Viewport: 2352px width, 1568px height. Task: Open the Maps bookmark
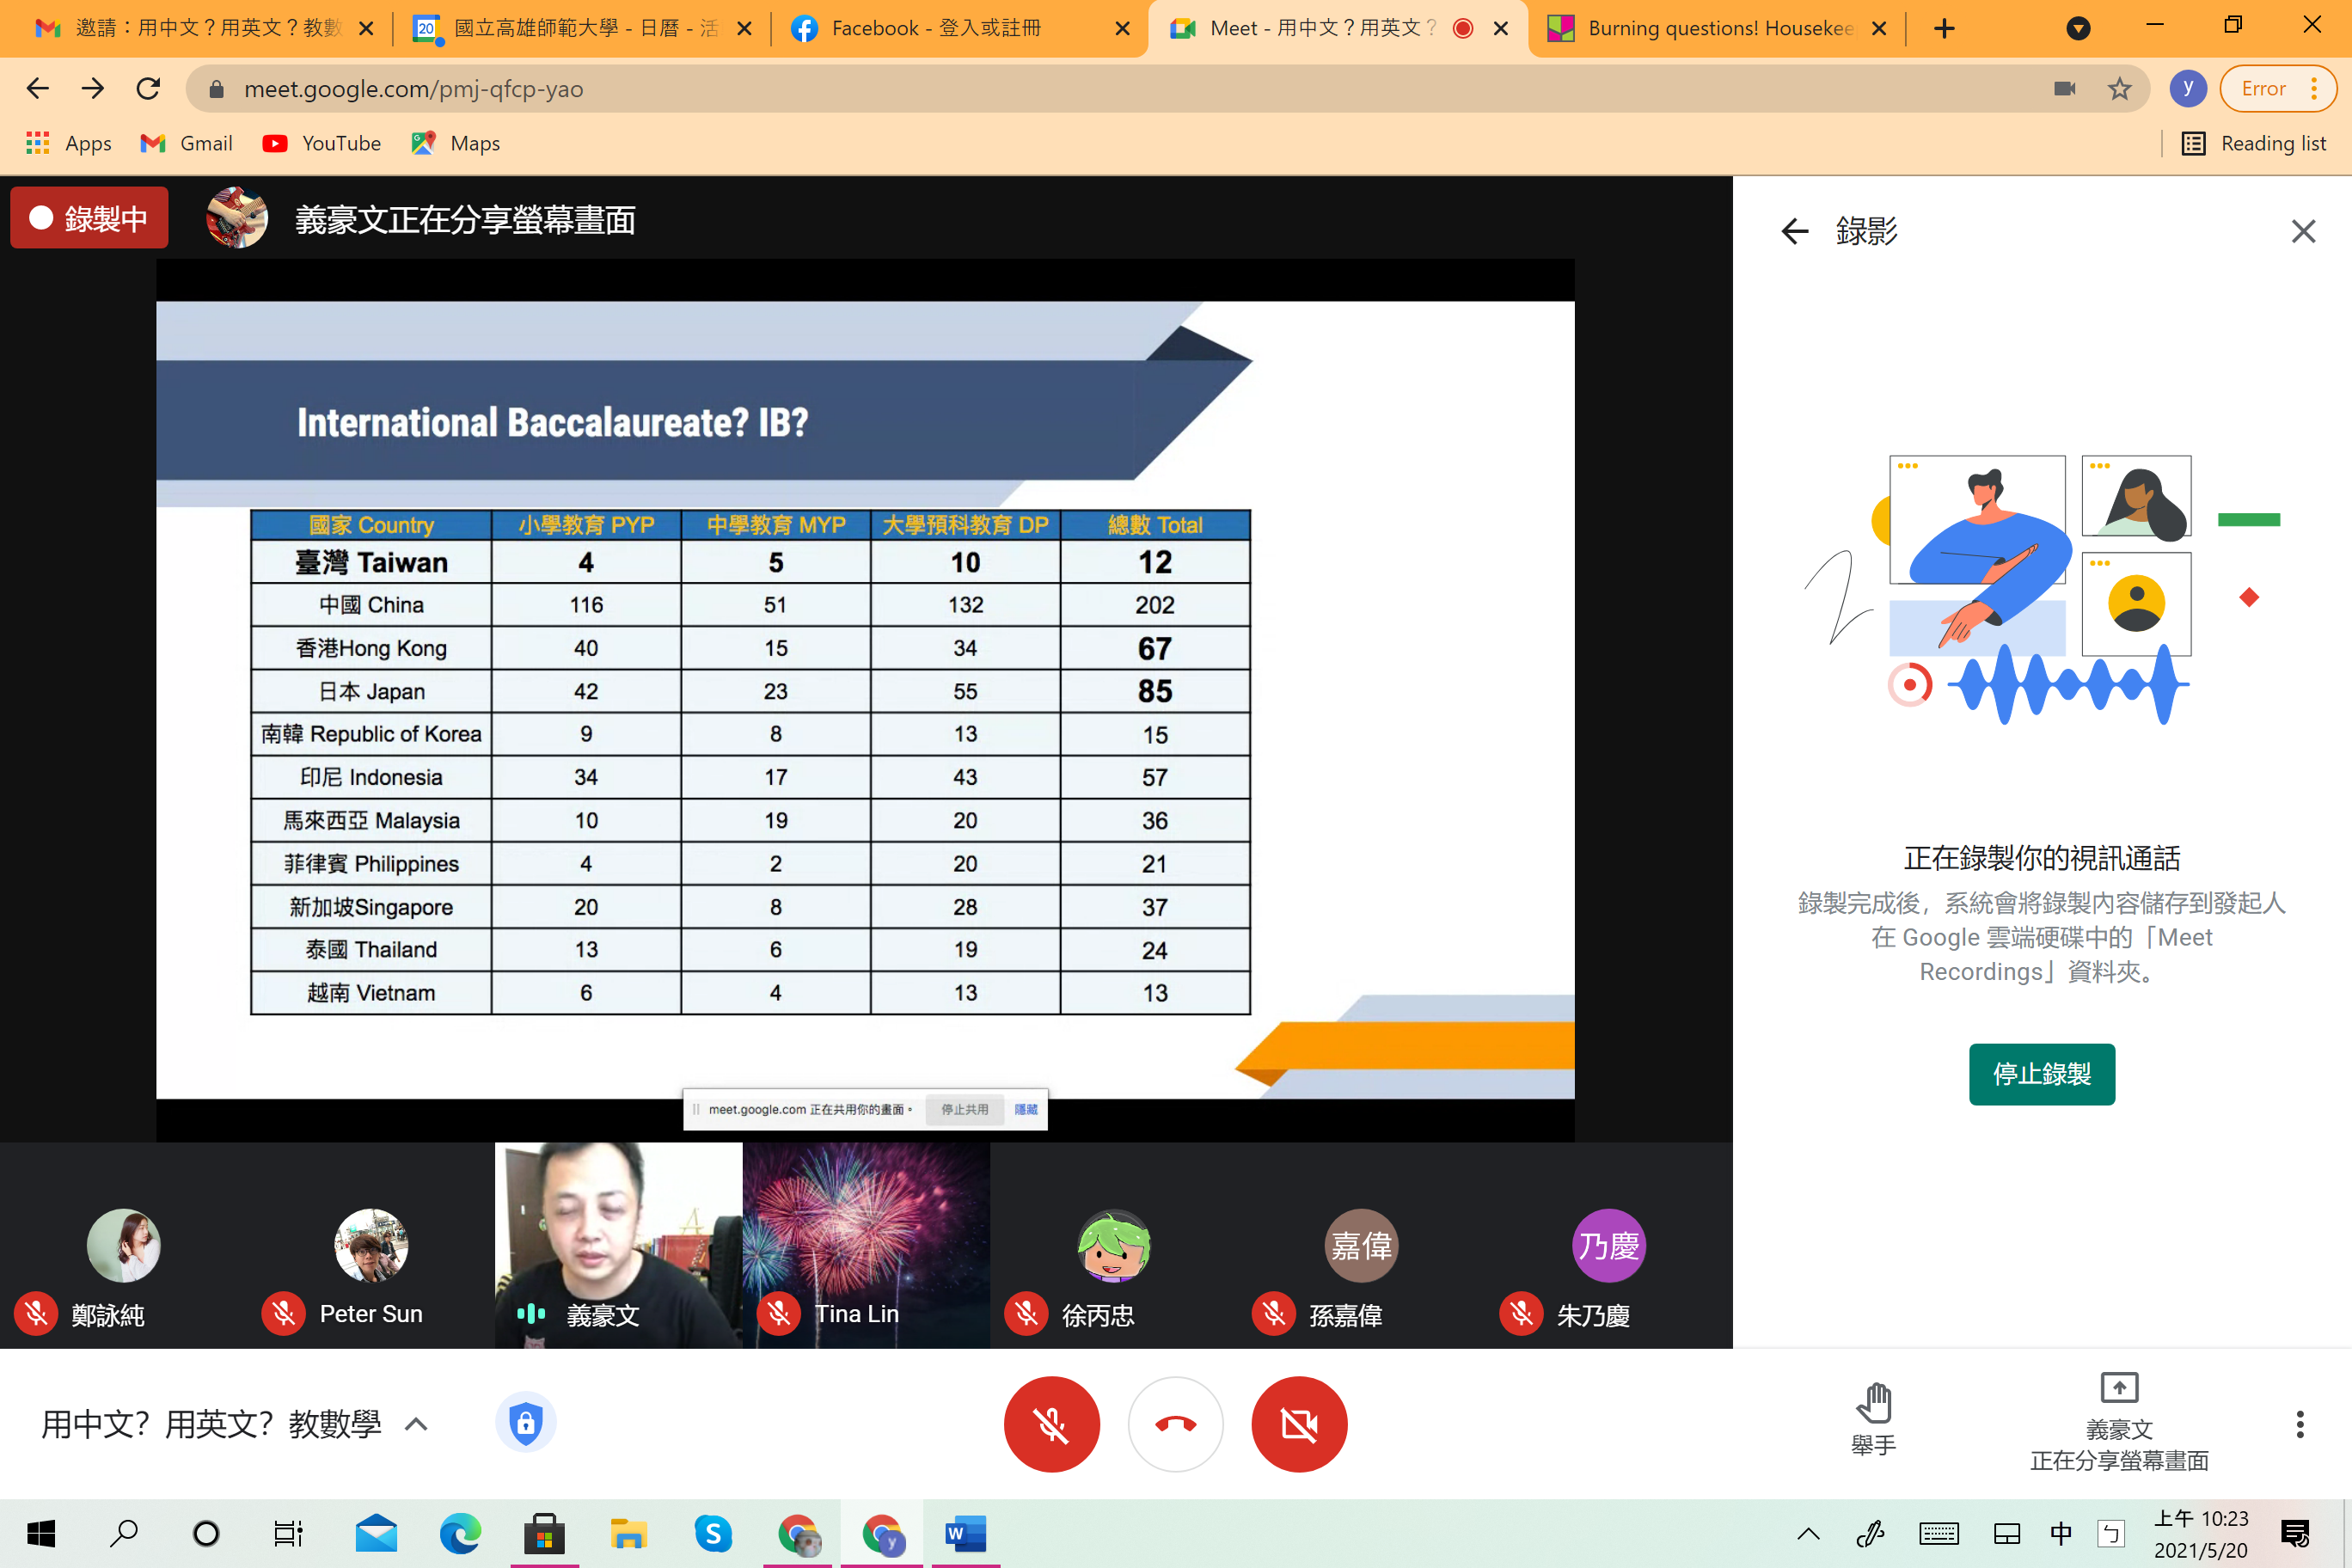(x=456, y=143)
